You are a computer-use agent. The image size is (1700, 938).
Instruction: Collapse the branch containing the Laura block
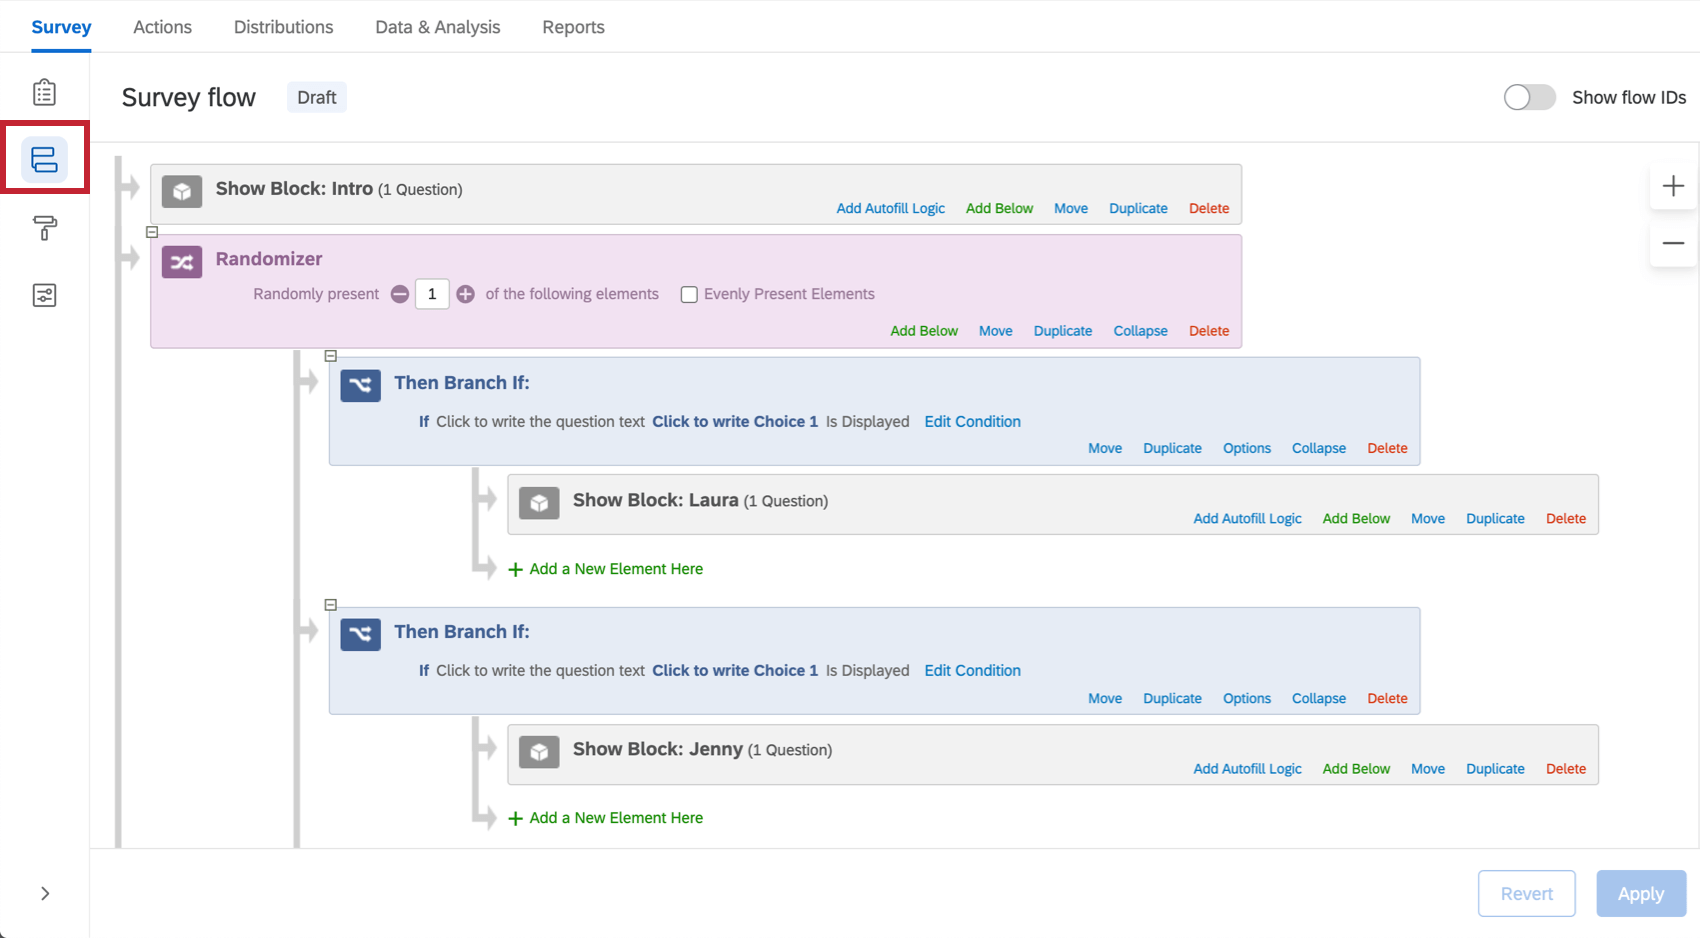point(1318,448)
